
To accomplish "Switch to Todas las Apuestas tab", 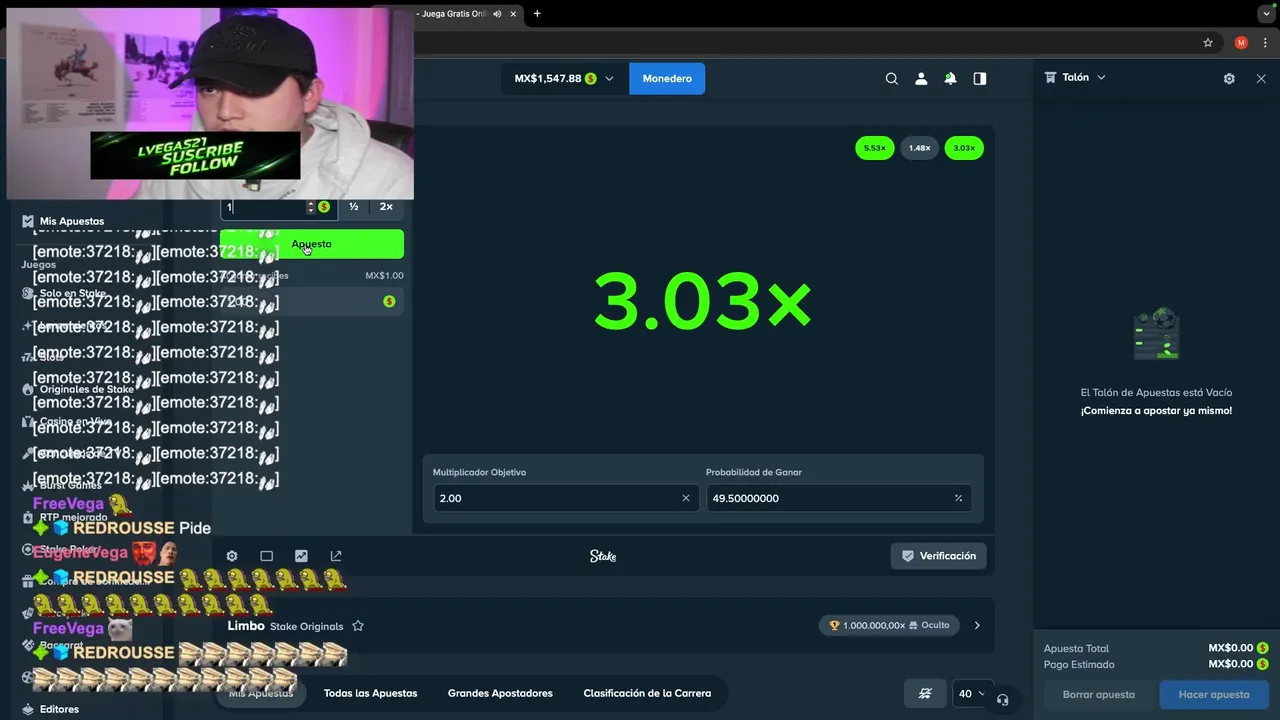I will pos(370,693).
